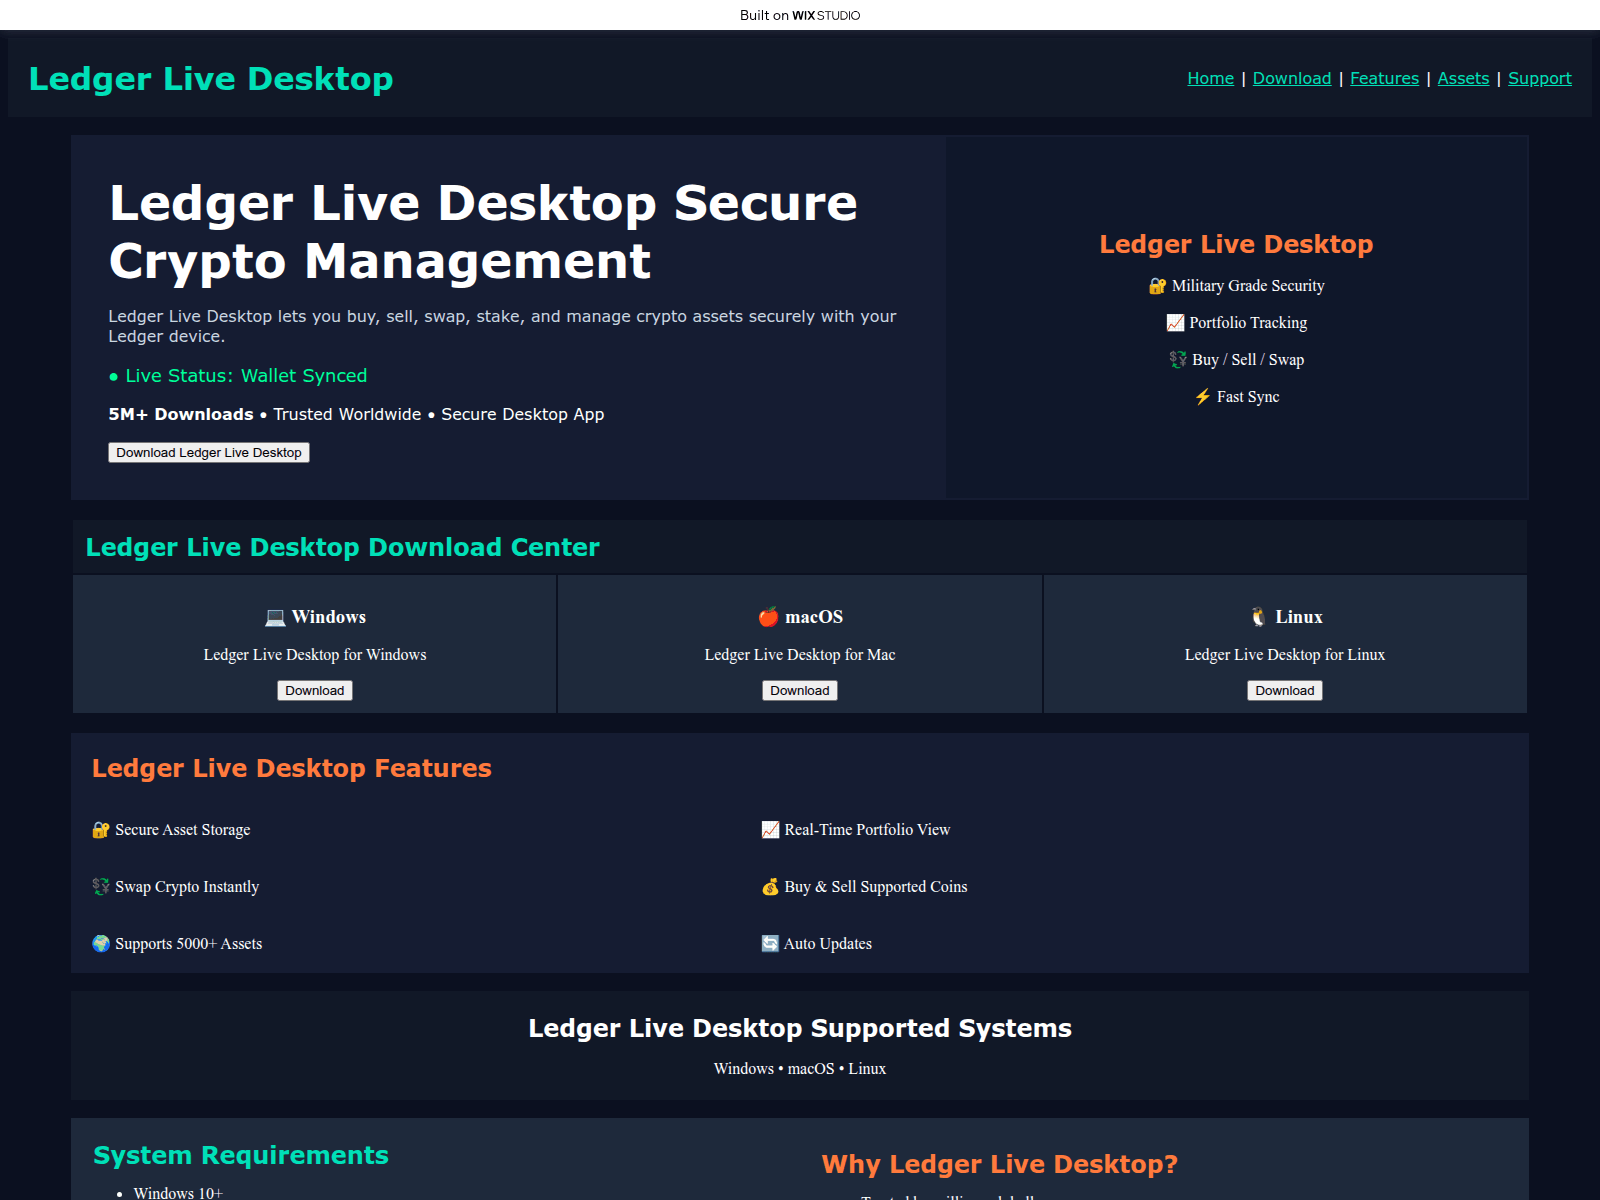This screenshot has width=1600, height=1200.
Task: Click the chart icon beside Real-Time Portfolio View
Action: (770, 830)
